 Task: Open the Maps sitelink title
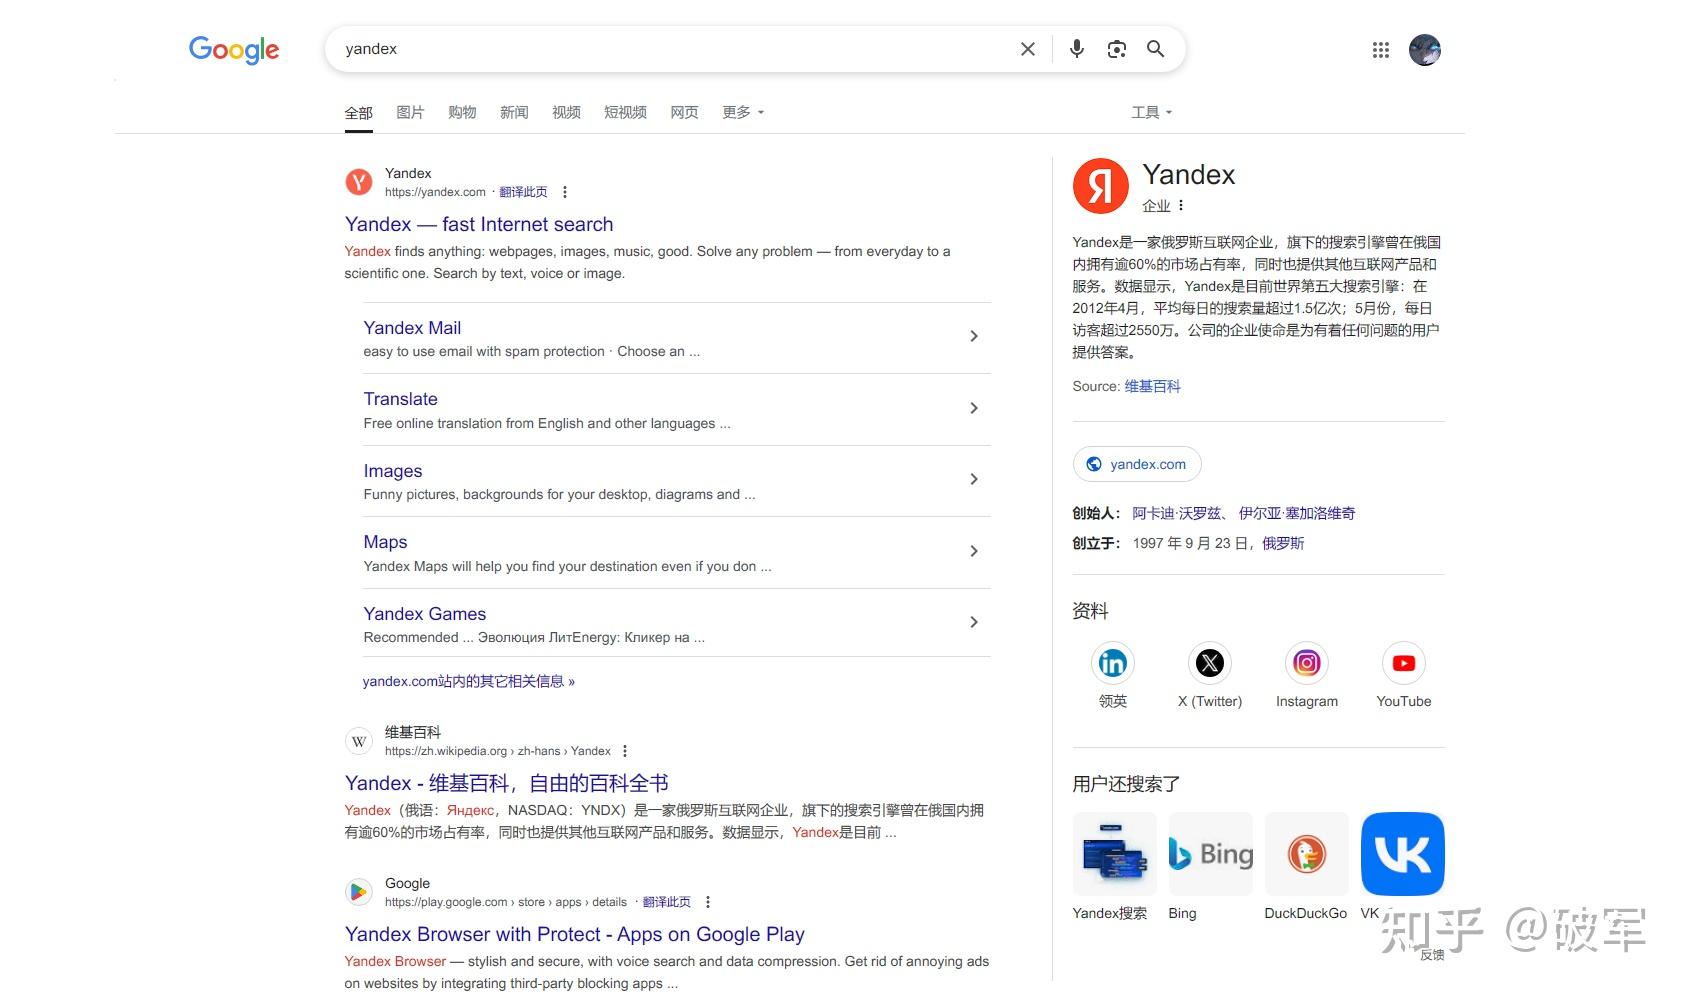coord(385,542)
